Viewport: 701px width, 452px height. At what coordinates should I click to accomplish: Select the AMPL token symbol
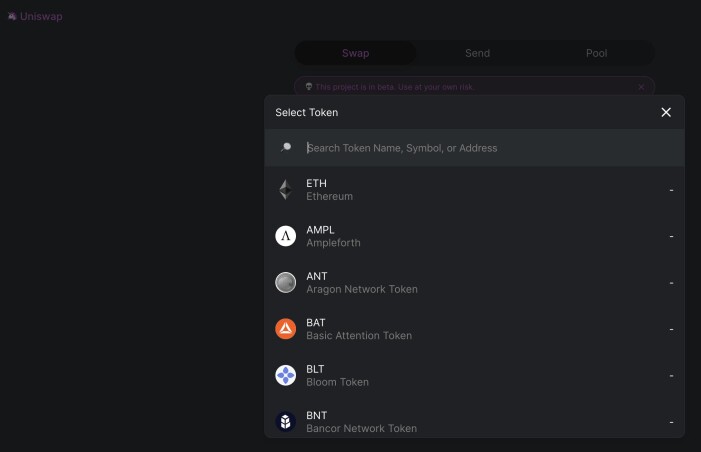[x=320, y=230]
